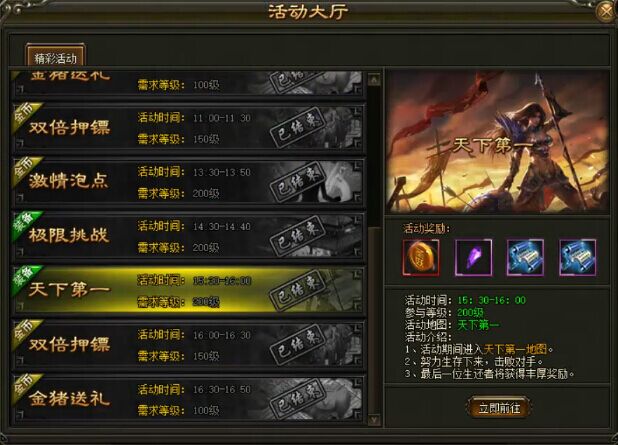Click the scrollbar down arrow
The height and width of the screenshot is (445, 618).
(x=374, y=420)
